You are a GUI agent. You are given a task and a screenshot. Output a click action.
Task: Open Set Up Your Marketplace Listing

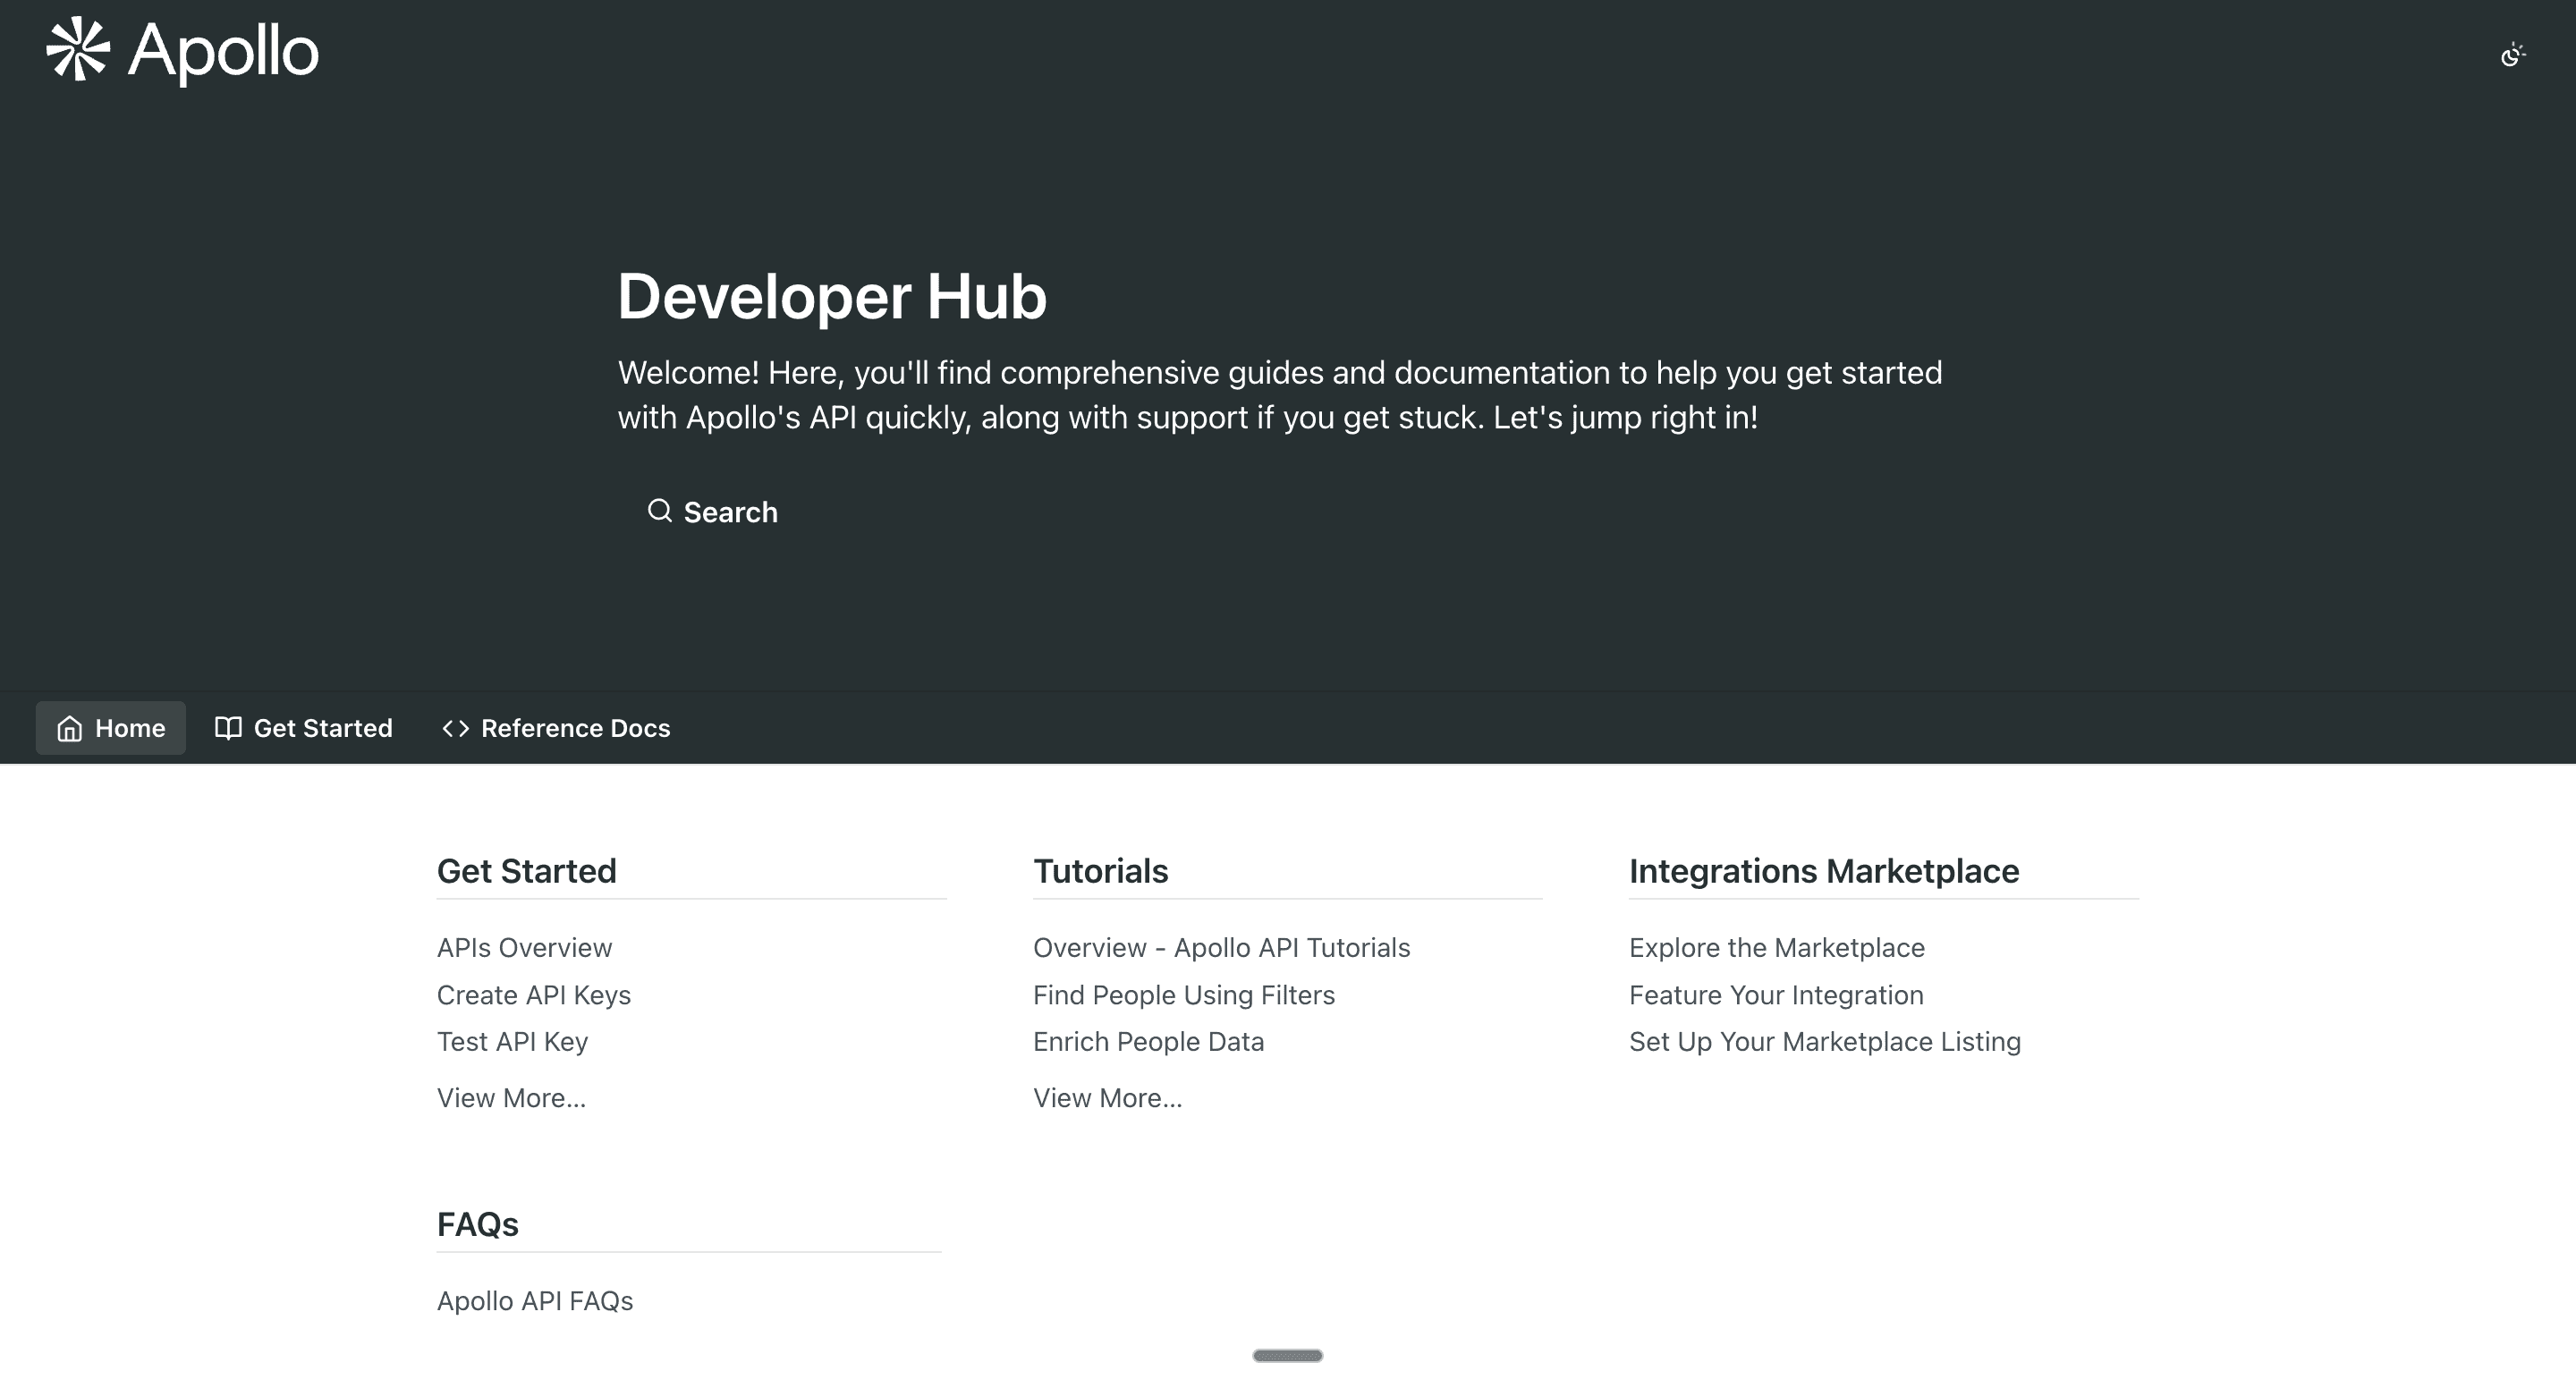pyautogui.click(x=1824, y=1042)
